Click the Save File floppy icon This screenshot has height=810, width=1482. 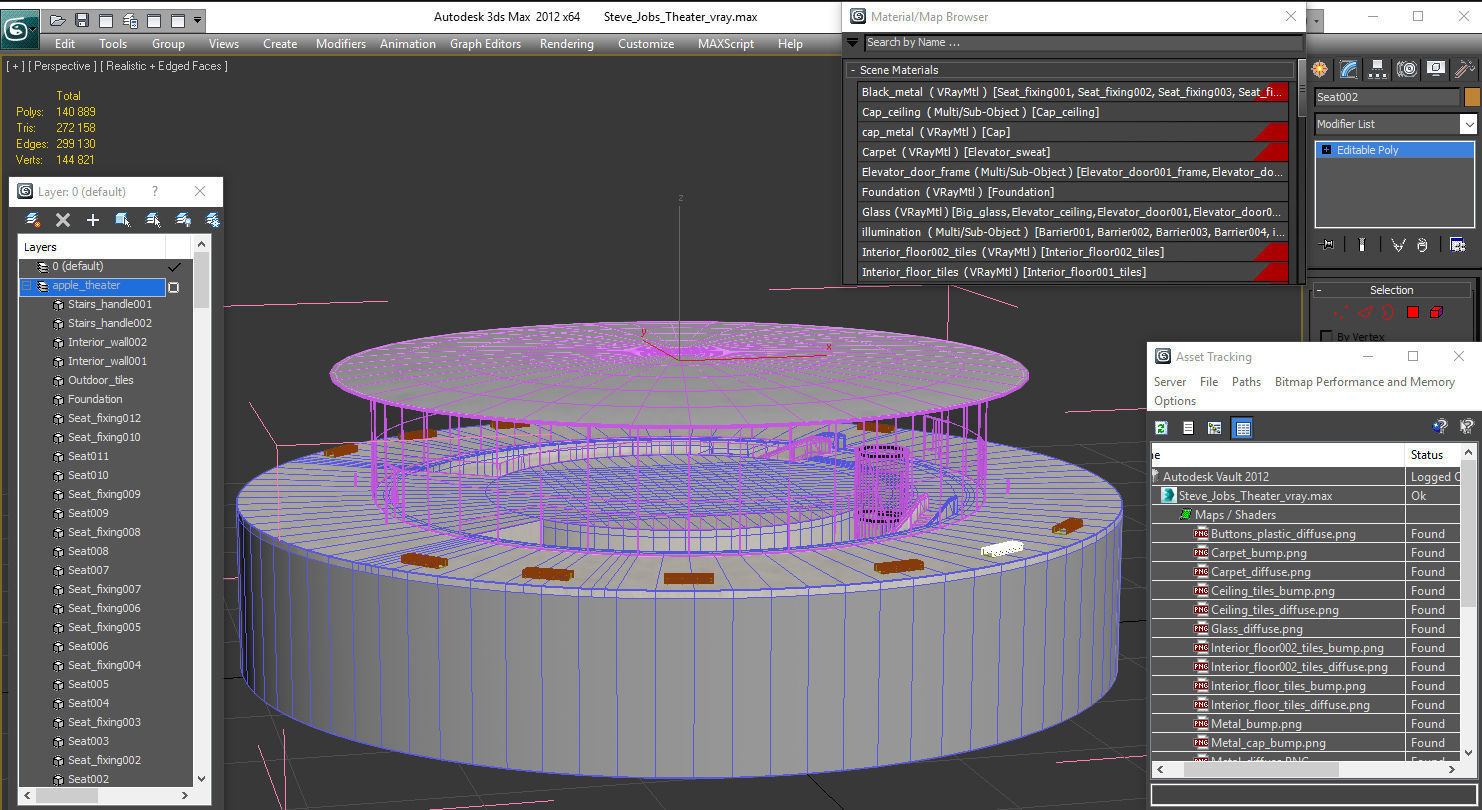[x=82, y=20]
